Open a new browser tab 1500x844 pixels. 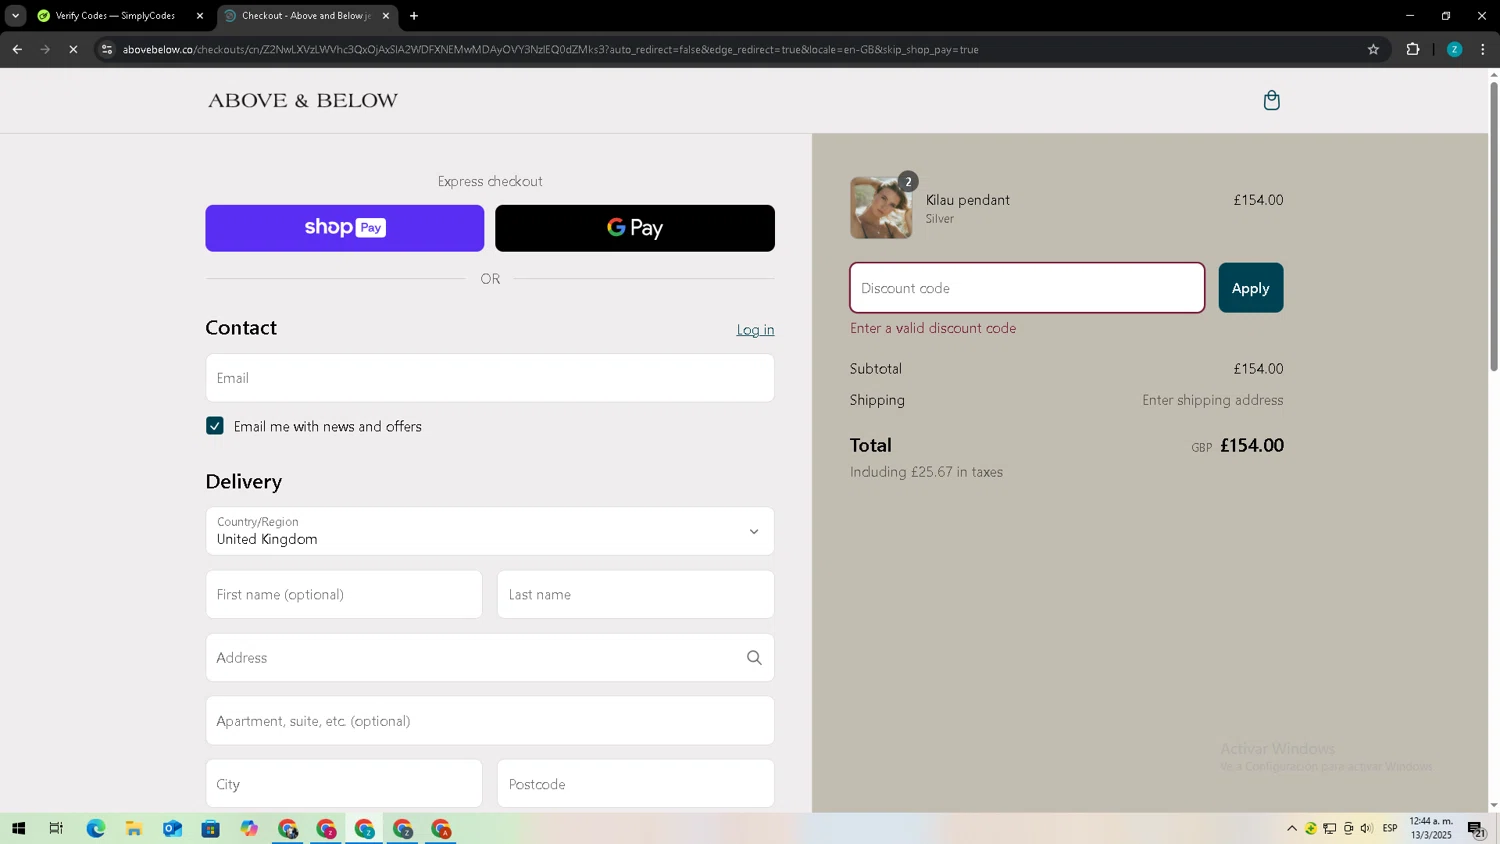[414, 16]
